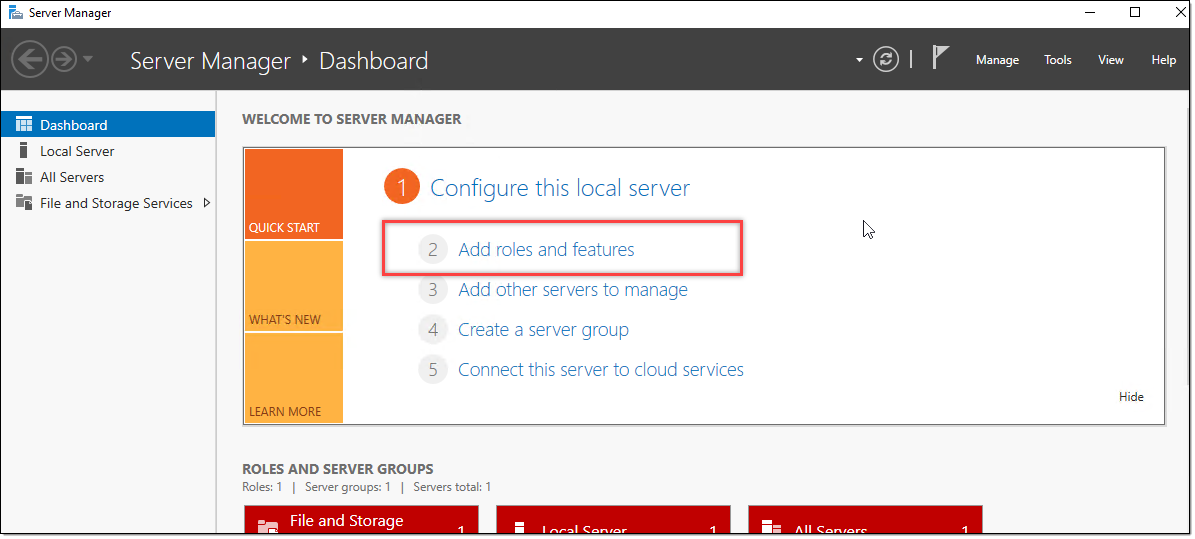1195x539 pixels.
Task: Open dropdown arrow left of refresh
Action: click(x=859, y=60)
